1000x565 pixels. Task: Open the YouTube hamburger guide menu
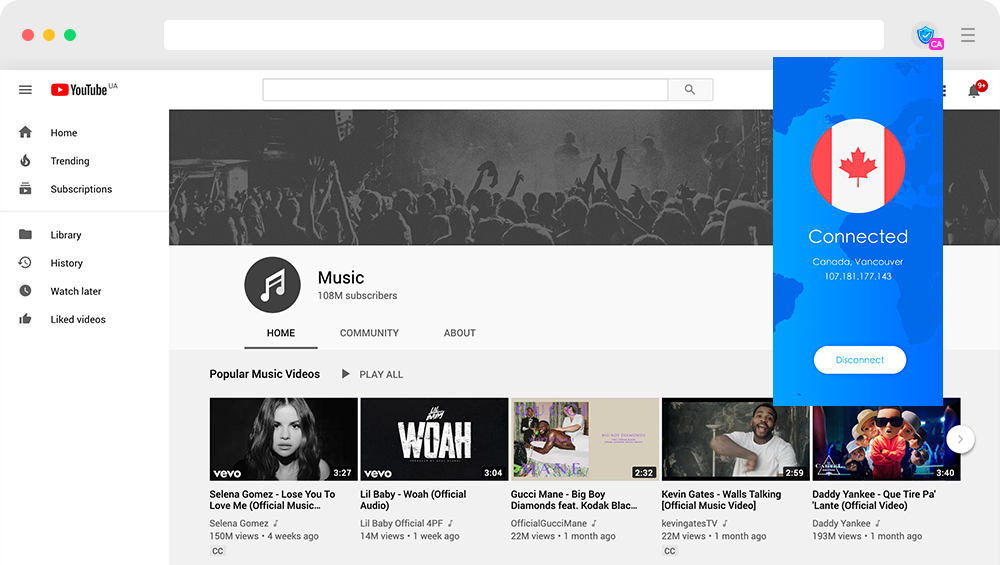pyautogui.click(x=25, y=90)
